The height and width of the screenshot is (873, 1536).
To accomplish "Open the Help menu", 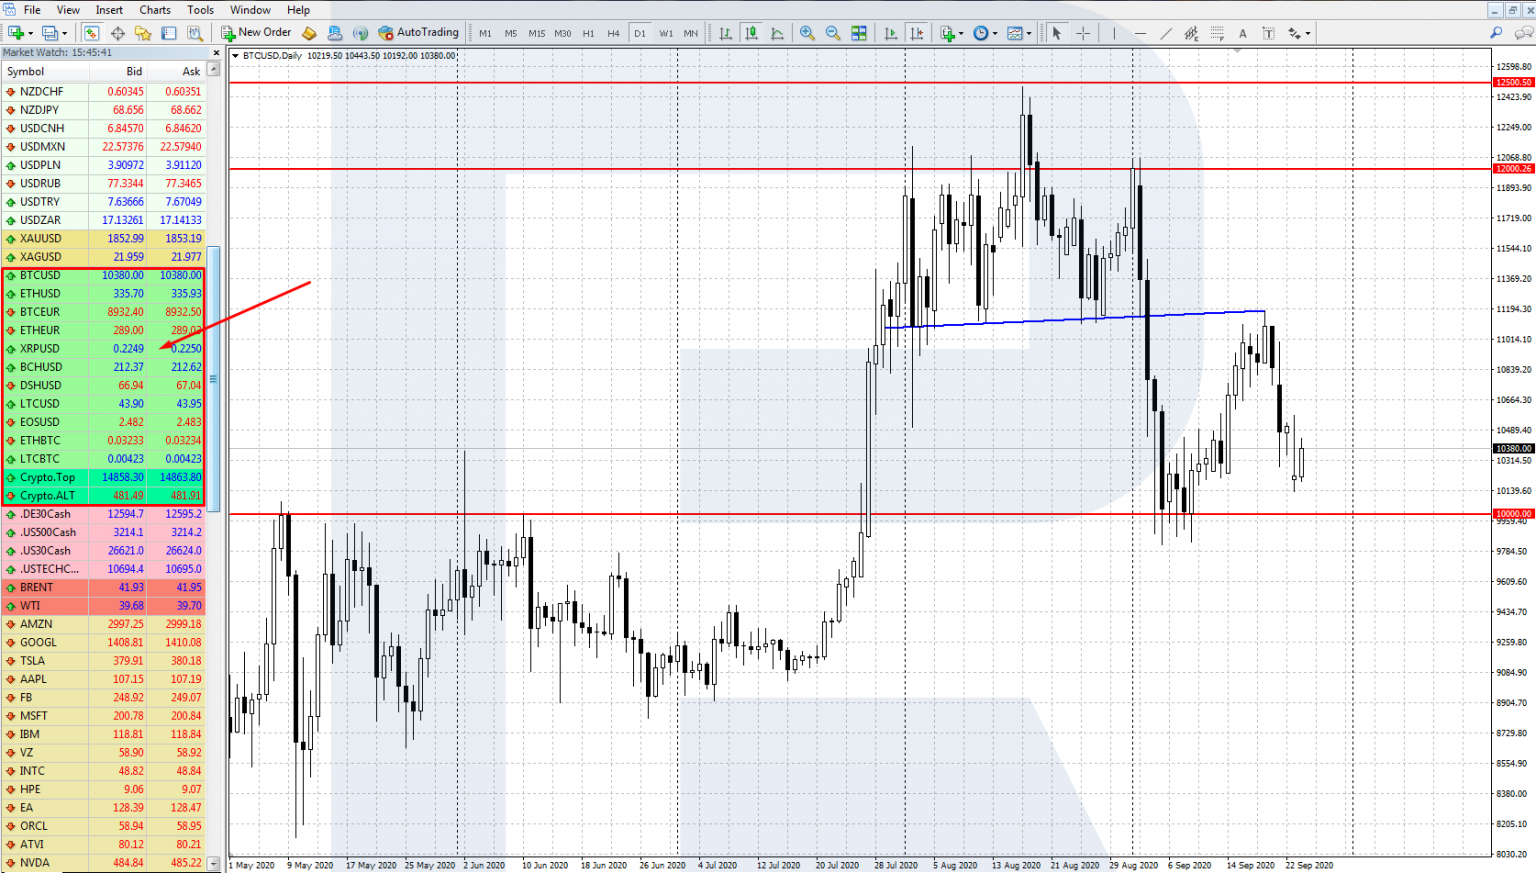I will 298,10.
